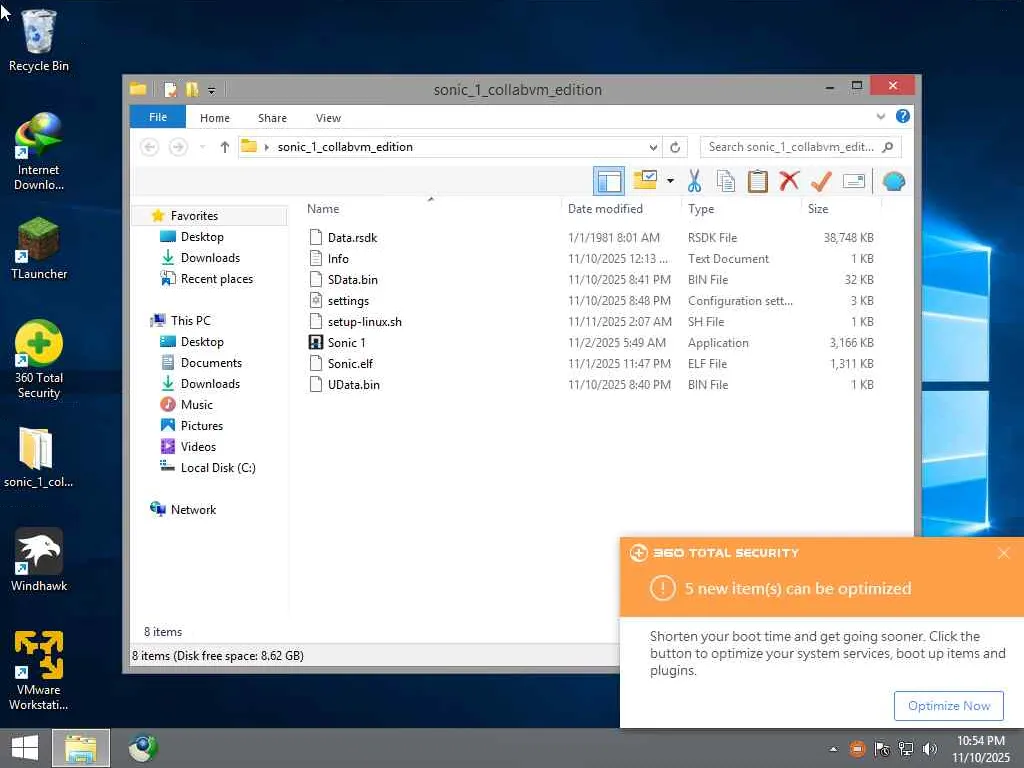Toggle the preview pane layout icon
Image resolution: width=1024 pixels, height=768 pixels.
coord(608,181)
